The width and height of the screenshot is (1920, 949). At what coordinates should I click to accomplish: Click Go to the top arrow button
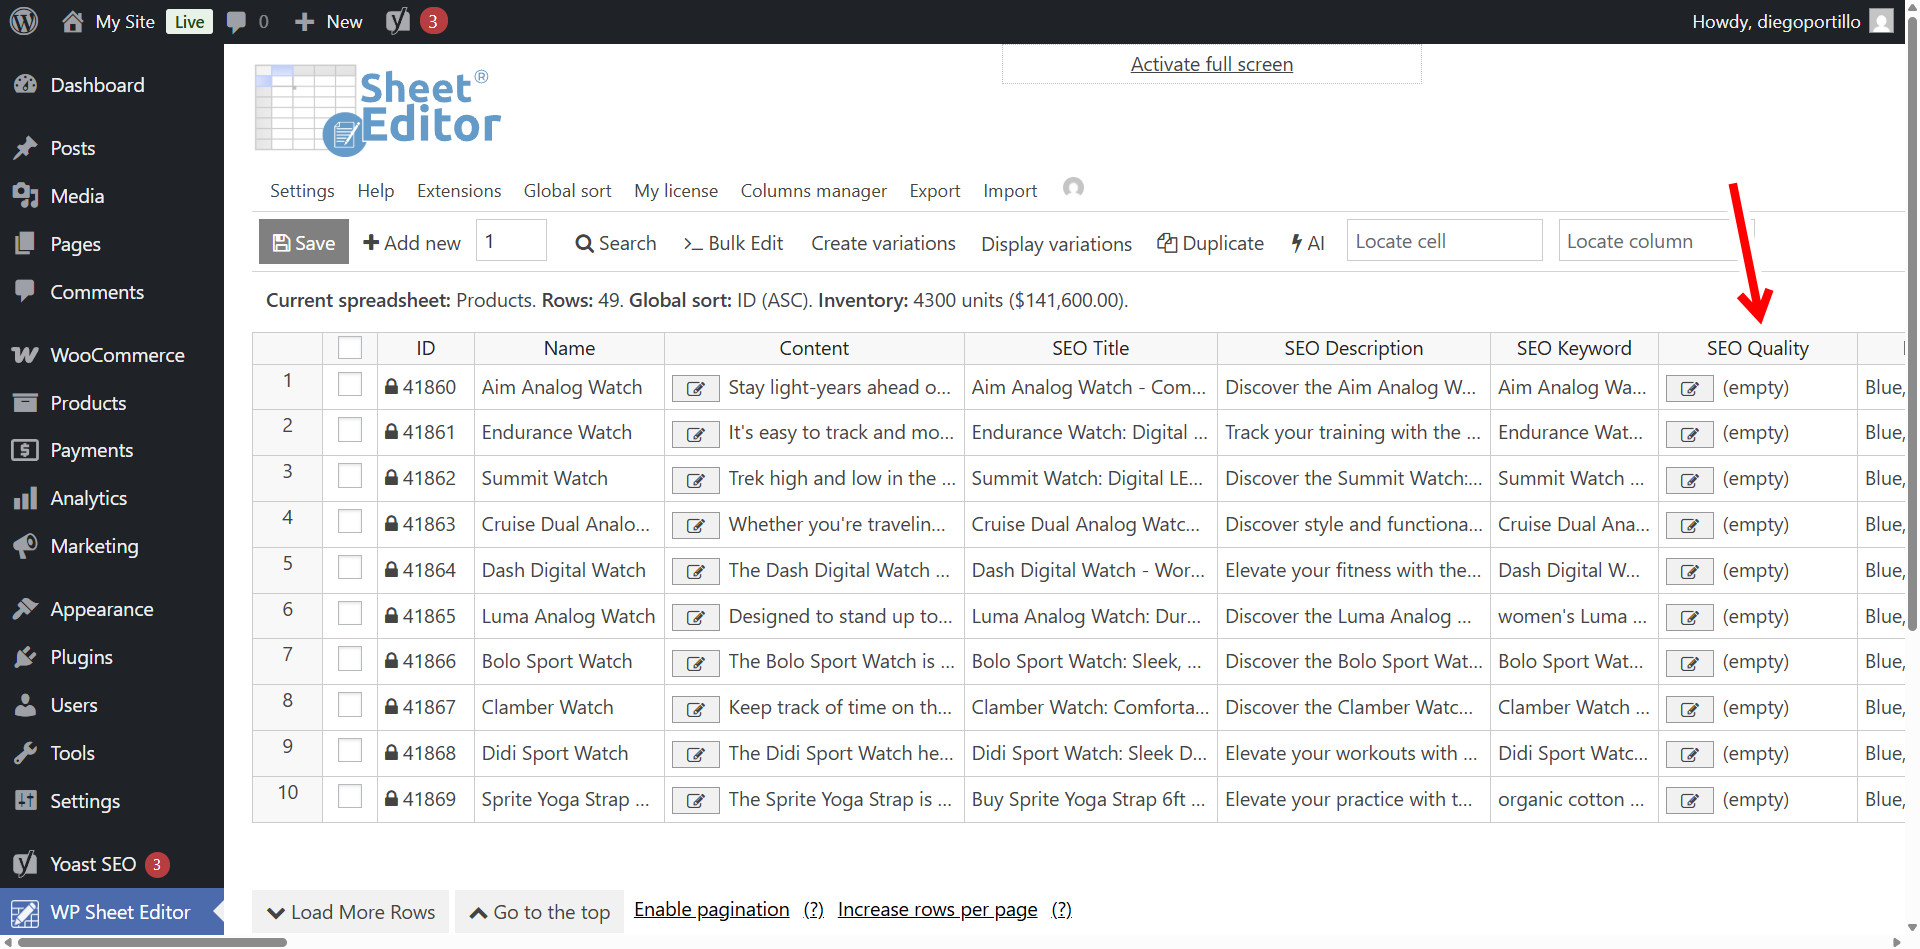pos(540,912)
